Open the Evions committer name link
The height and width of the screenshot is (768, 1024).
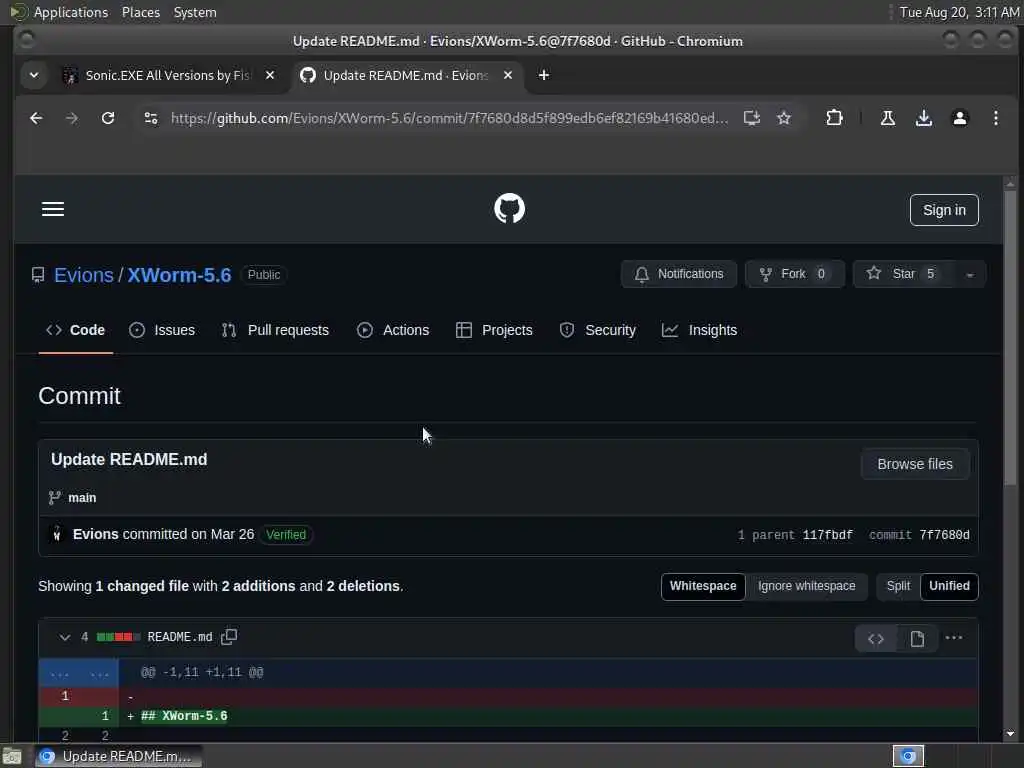95,534
